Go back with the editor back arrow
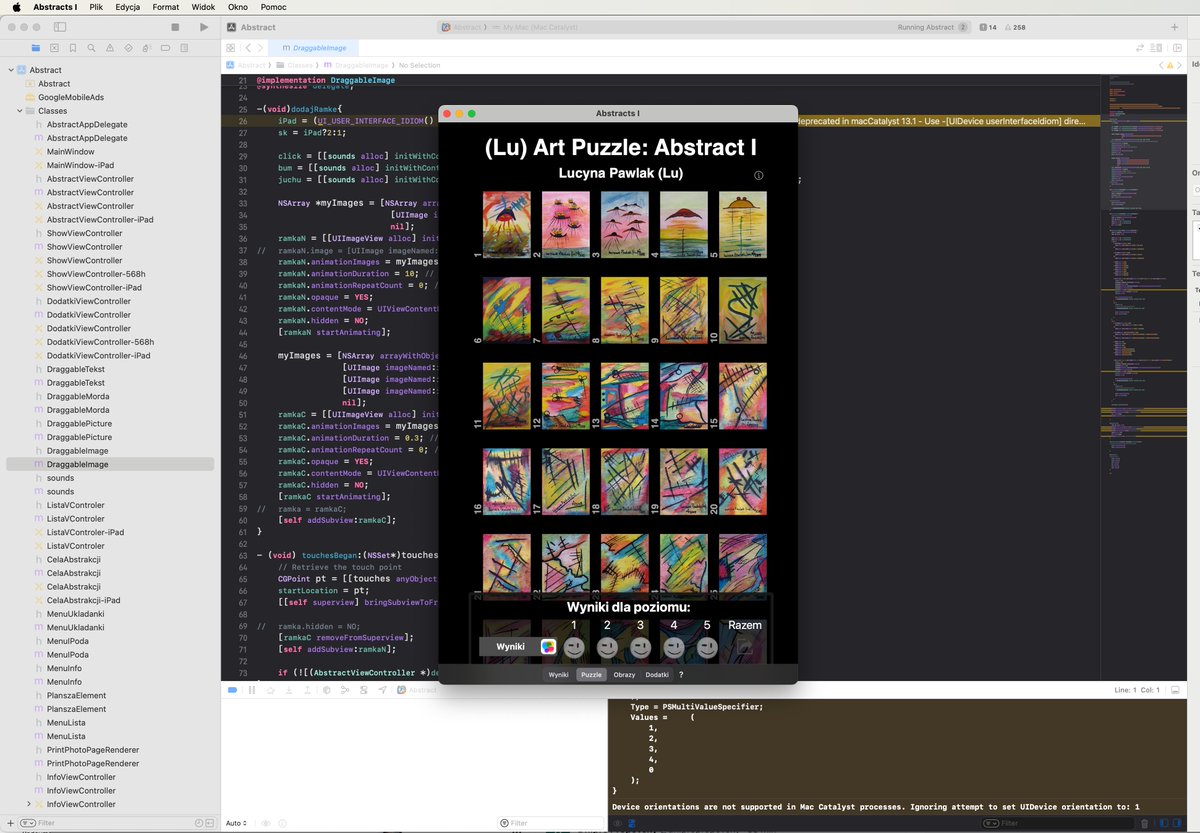 tap(248, 47)
